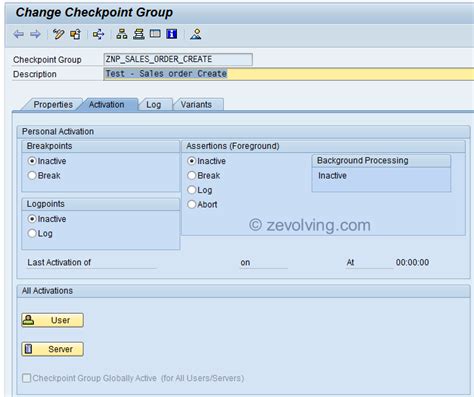Screen dimensions: 474x397
Task: Click the User activations button
Action: pyautogui.click(x=52, y=320)
